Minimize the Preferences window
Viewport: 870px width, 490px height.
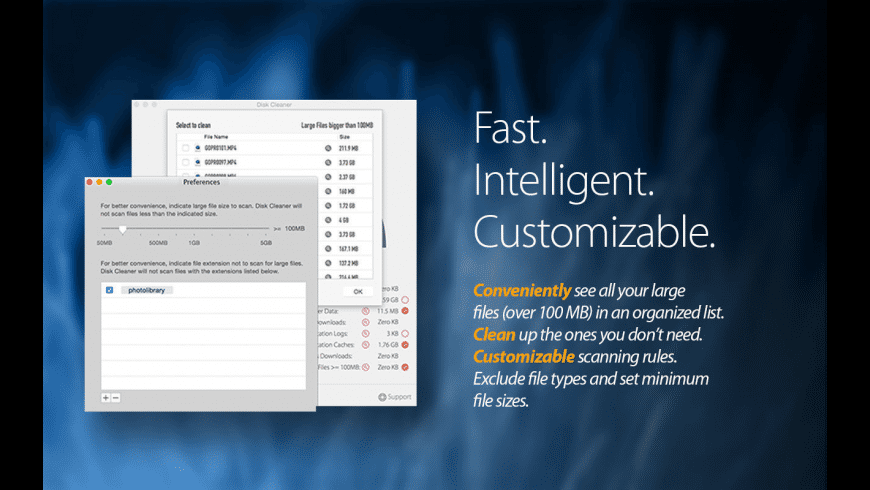(99, 182)
